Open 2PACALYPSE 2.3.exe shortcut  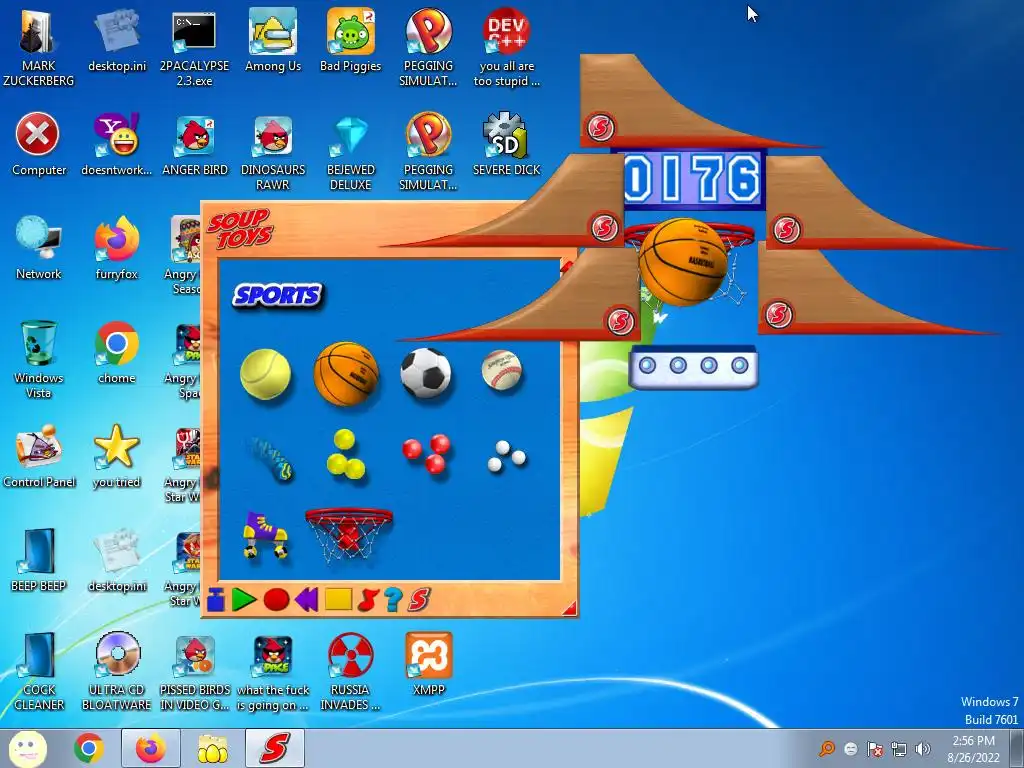tap(194, 47)
